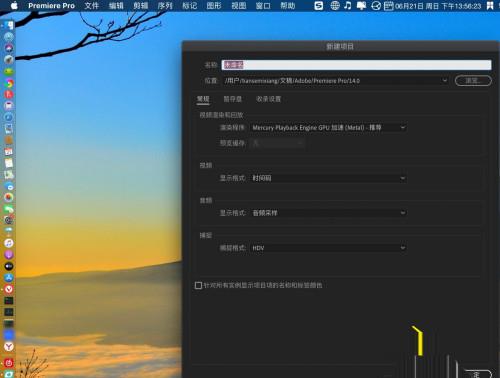Switch to the 收录设置 tab

(268, 99)
